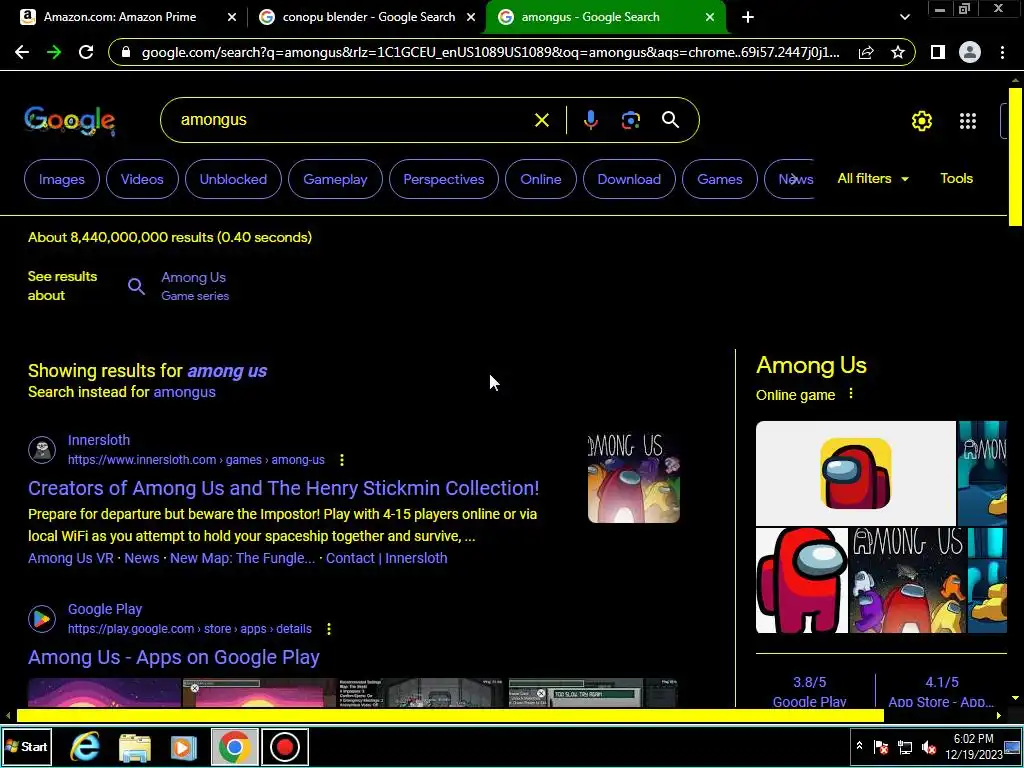Open the new tab plus button
1024x768 pixels.
[748, 17]
